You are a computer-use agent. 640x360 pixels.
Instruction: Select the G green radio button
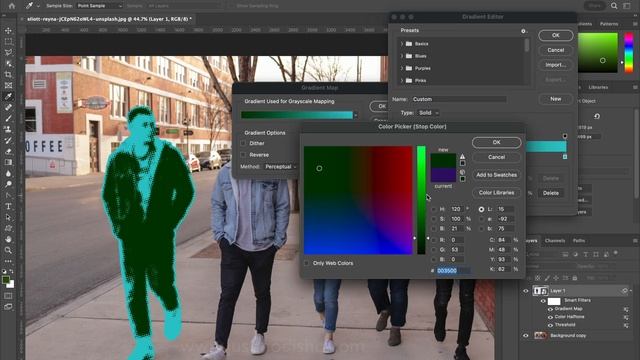[433, 249]
